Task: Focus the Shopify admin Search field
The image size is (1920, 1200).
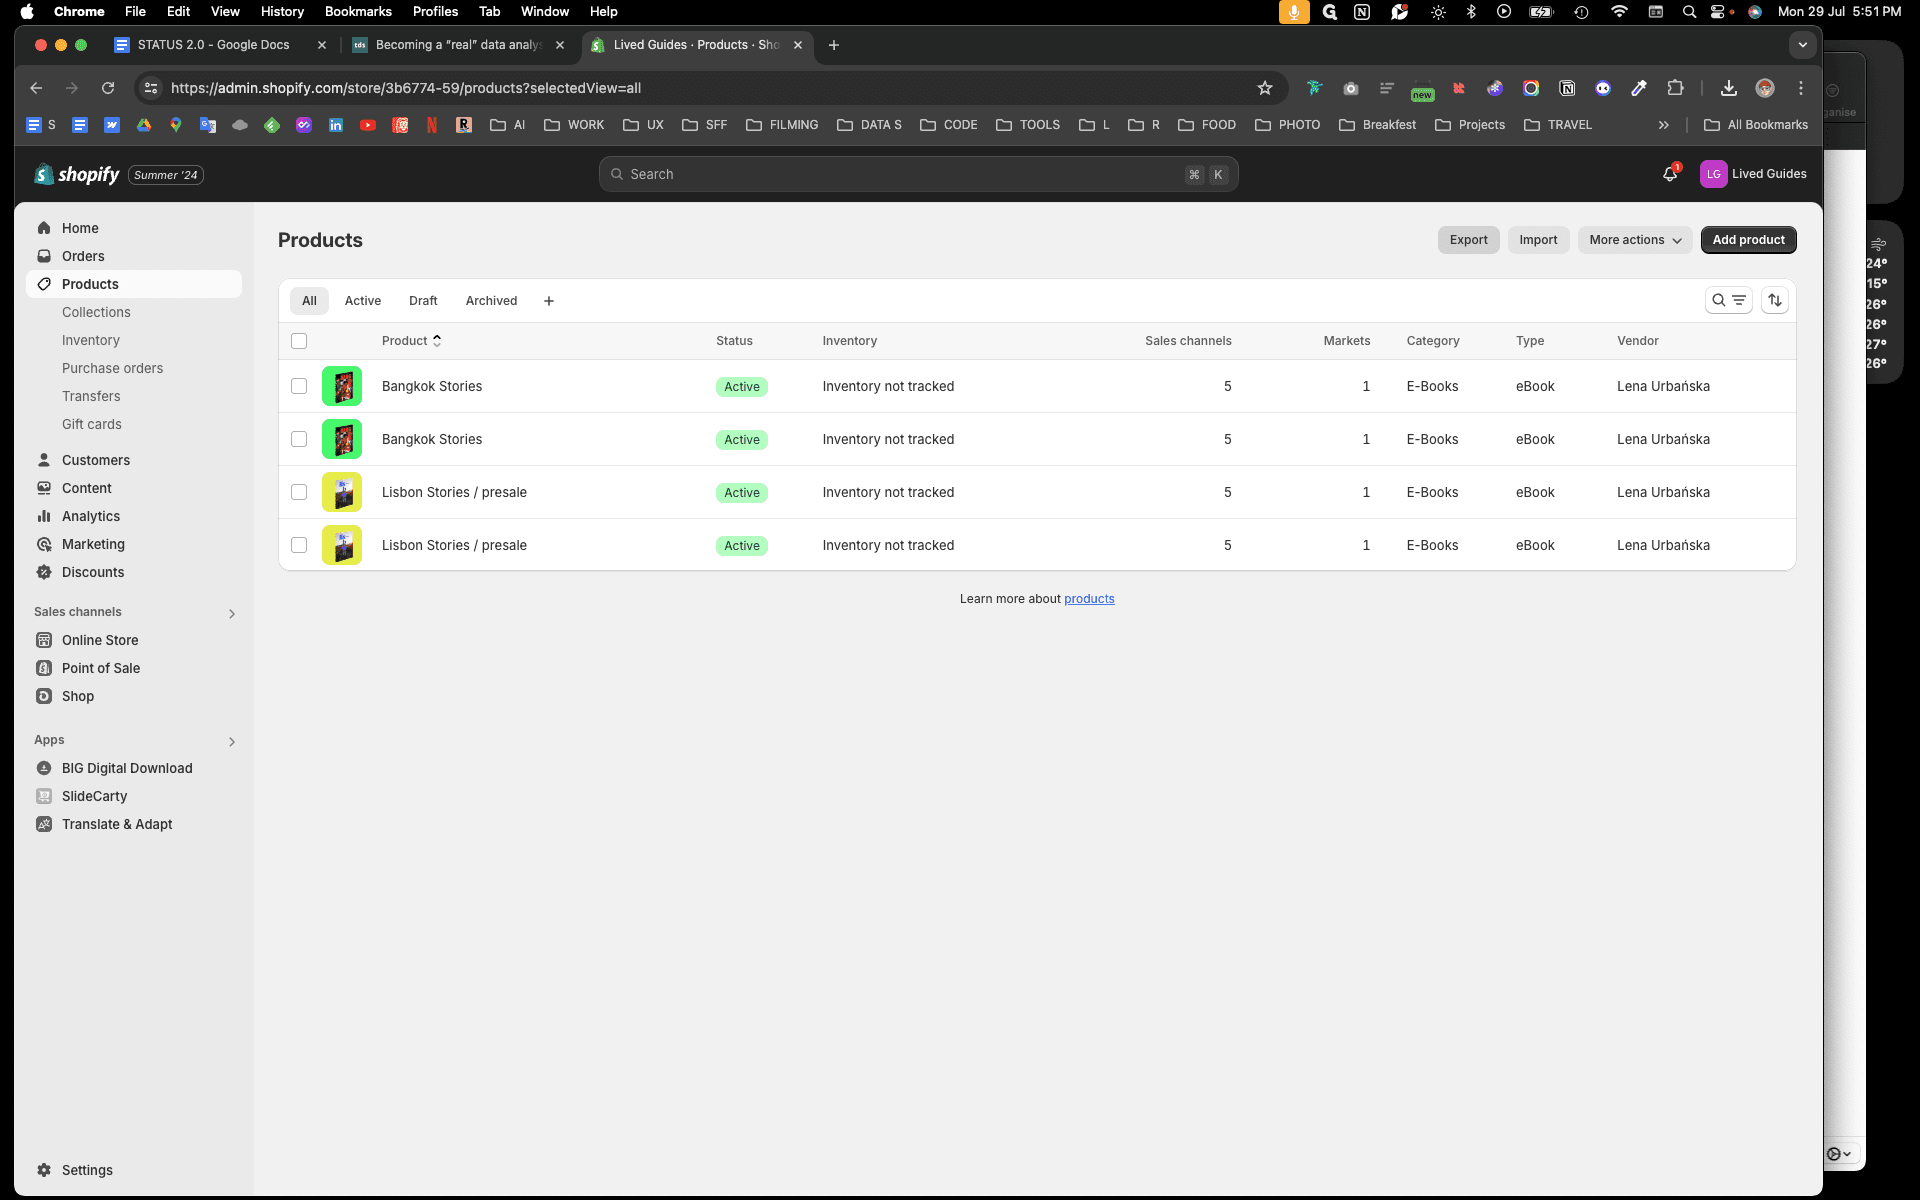Action: click(918, 174)
